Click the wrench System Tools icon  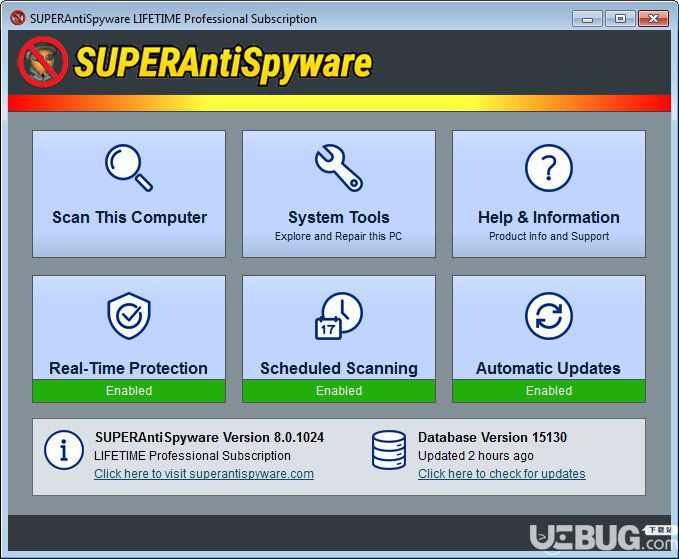(x=339, y=168)
